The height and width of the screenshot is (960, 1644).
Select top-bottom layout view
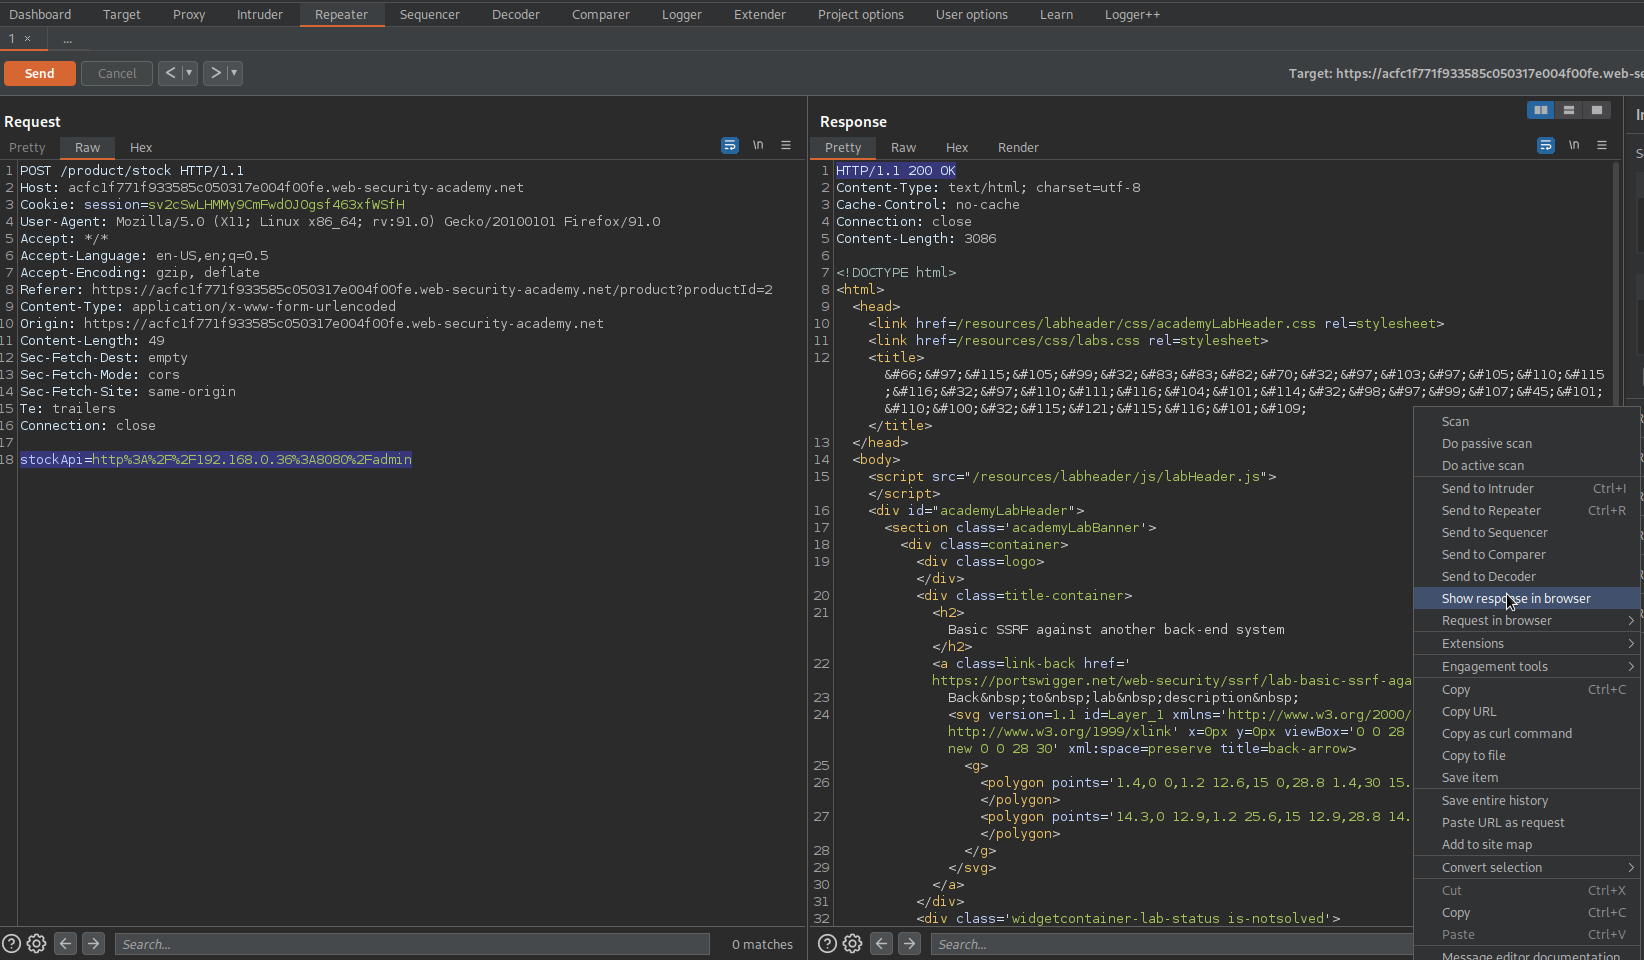click(1569, 110)
